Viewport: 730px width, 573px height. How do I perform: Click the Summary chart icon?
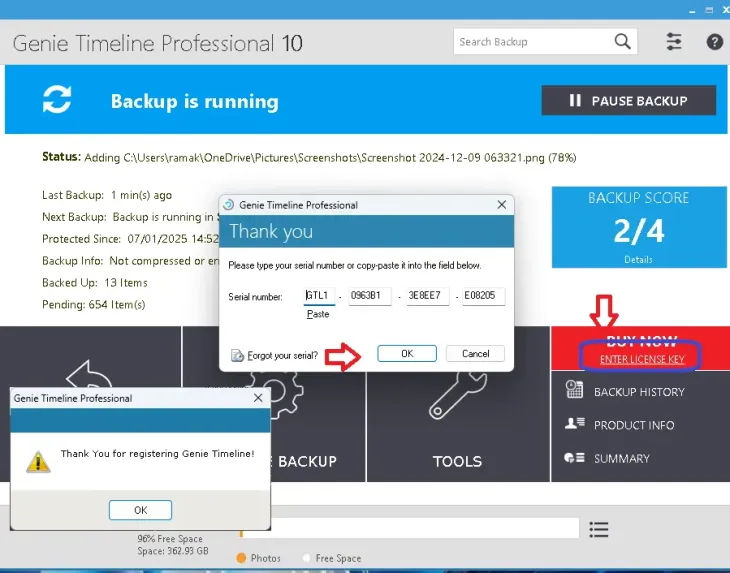click(574, 458)
